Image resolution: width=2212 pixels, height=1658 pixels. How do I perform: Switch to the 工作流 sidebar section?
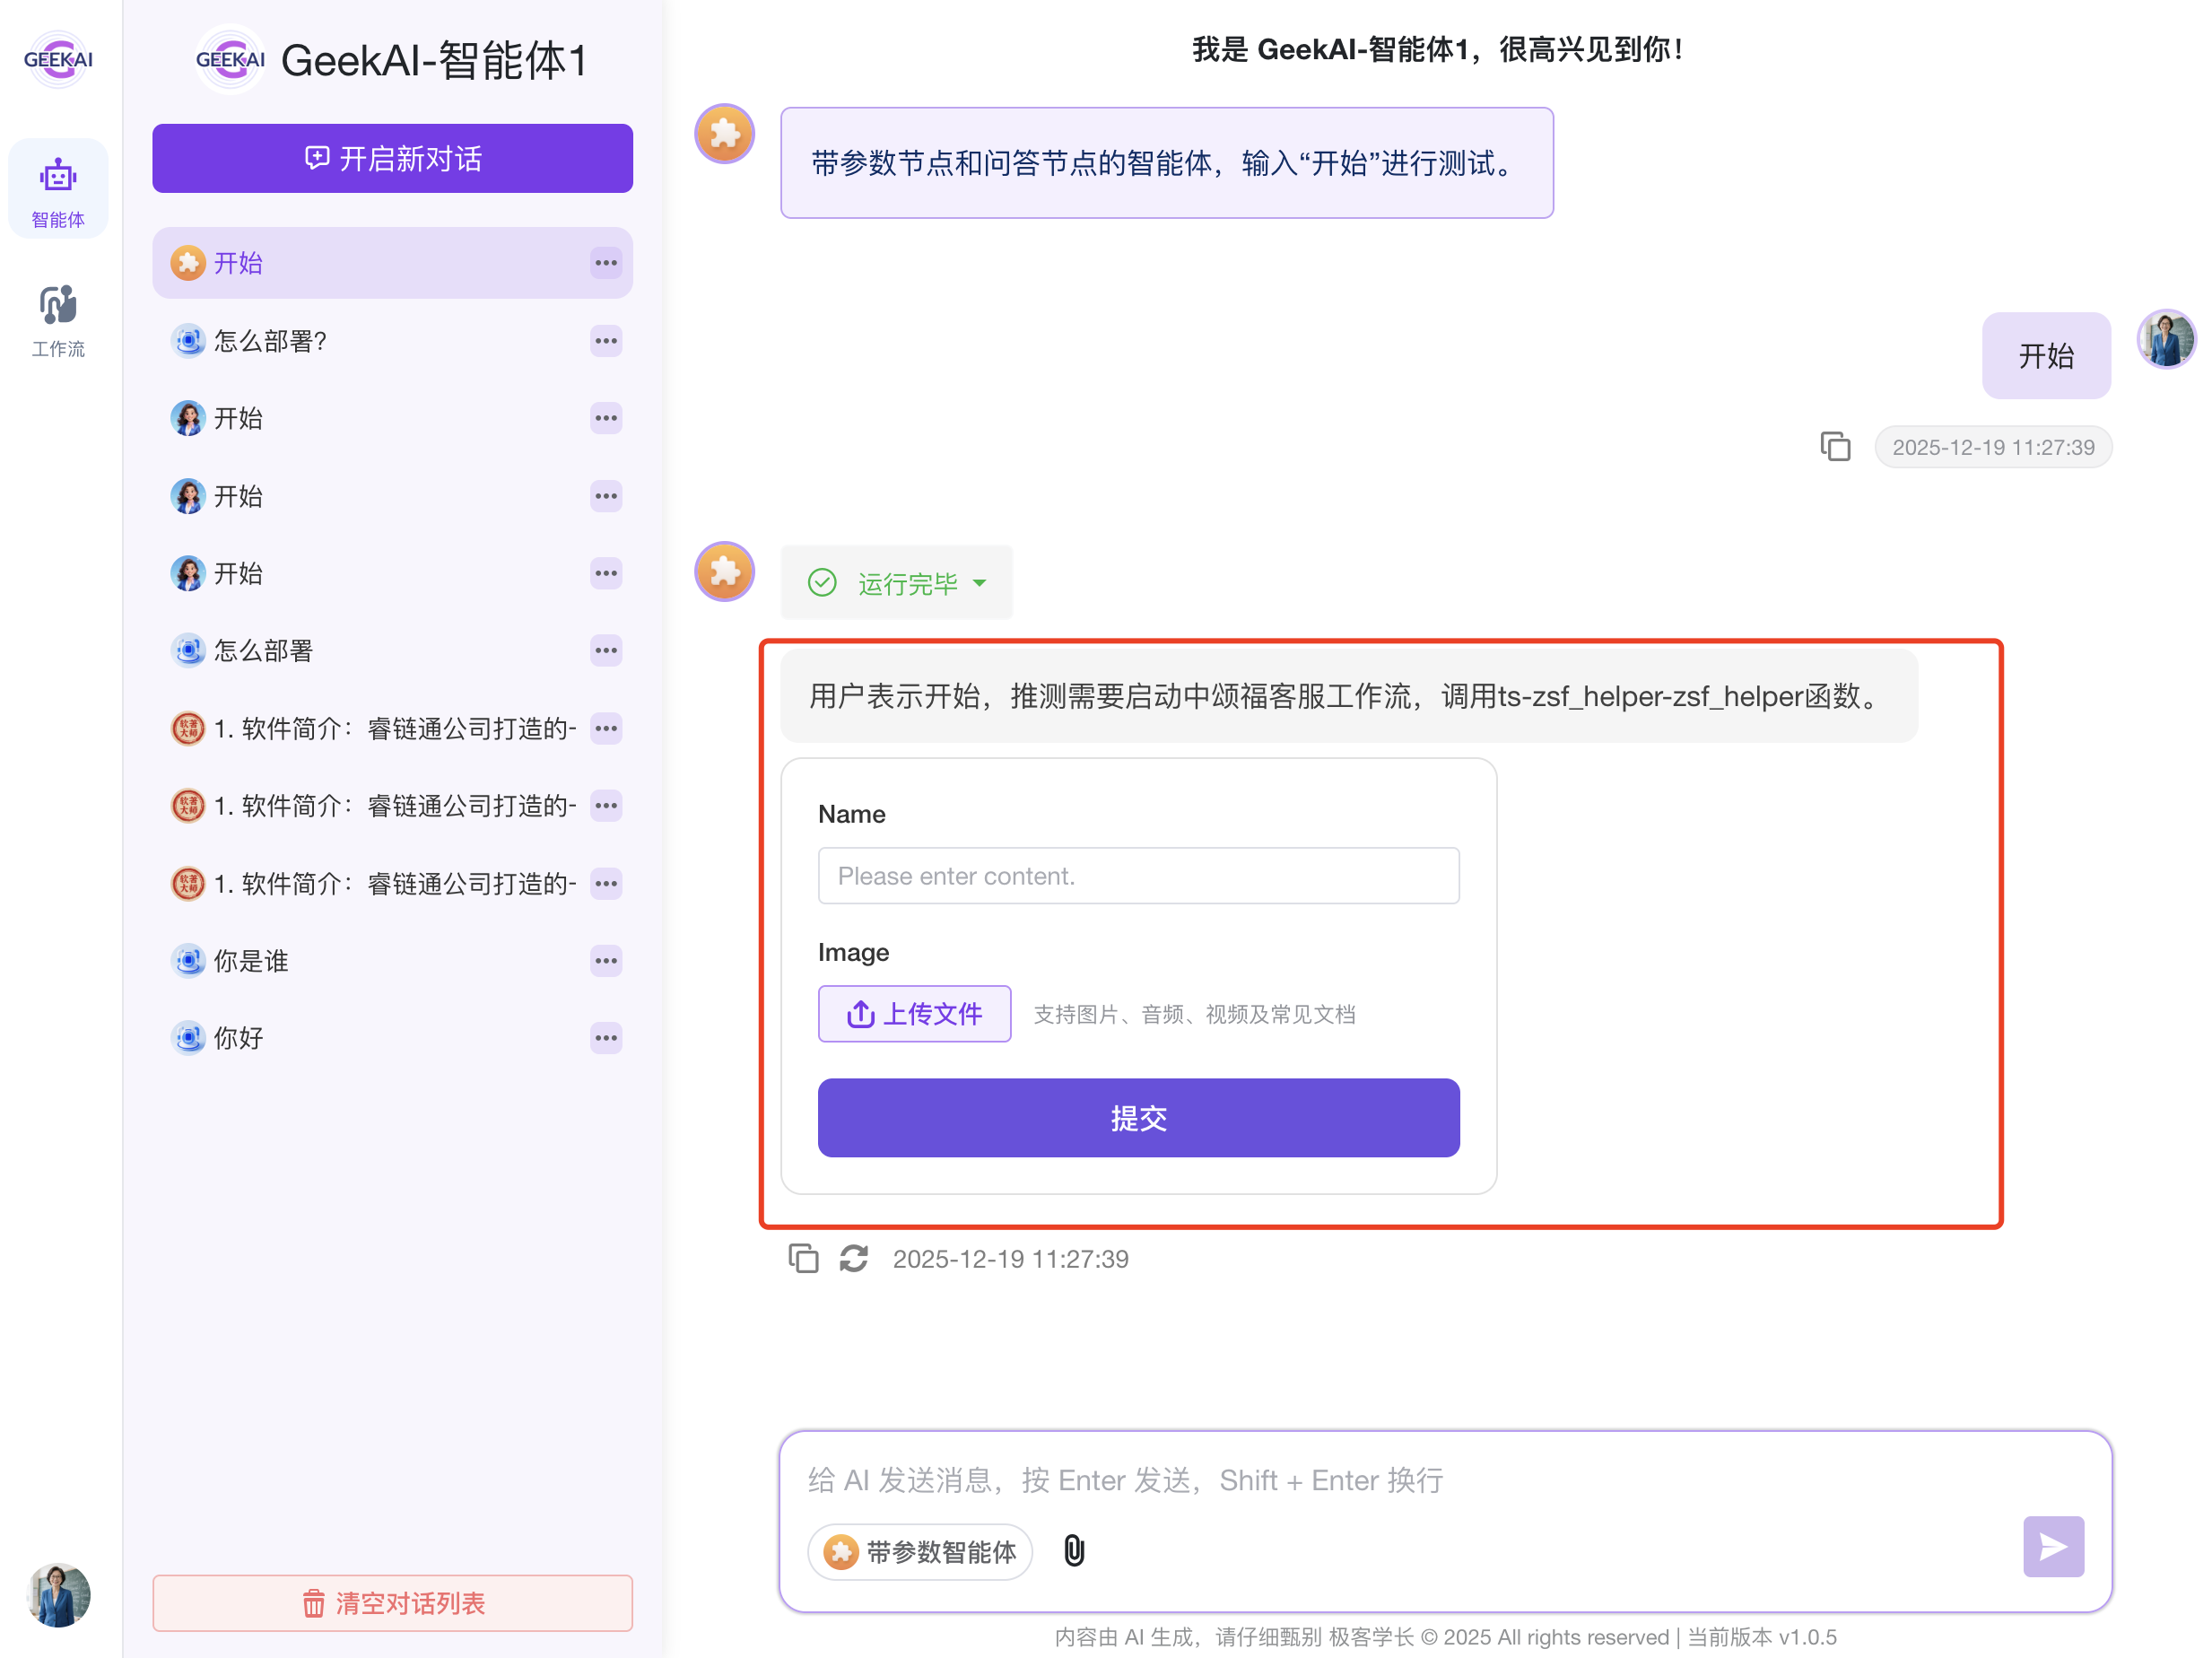58,320
